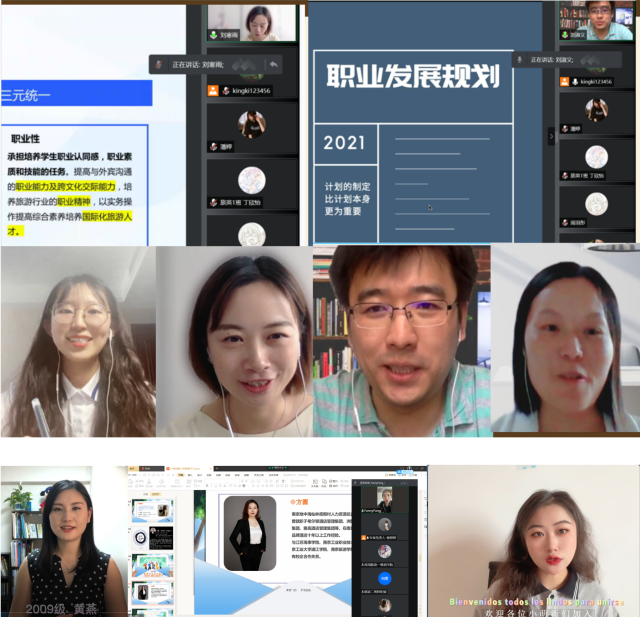Click the 2021 box on the slide

(345, 144)
